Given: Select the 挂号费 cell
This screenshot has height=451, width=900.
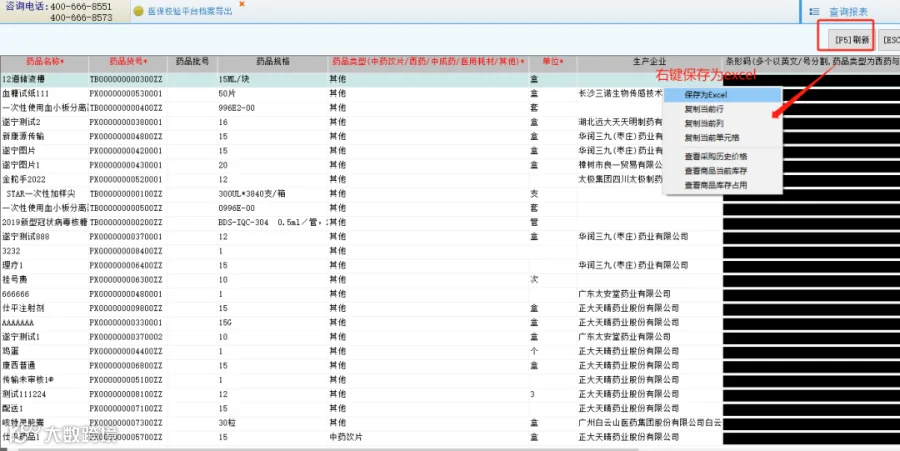Looking at the screenshot, I should pos(44,280).
